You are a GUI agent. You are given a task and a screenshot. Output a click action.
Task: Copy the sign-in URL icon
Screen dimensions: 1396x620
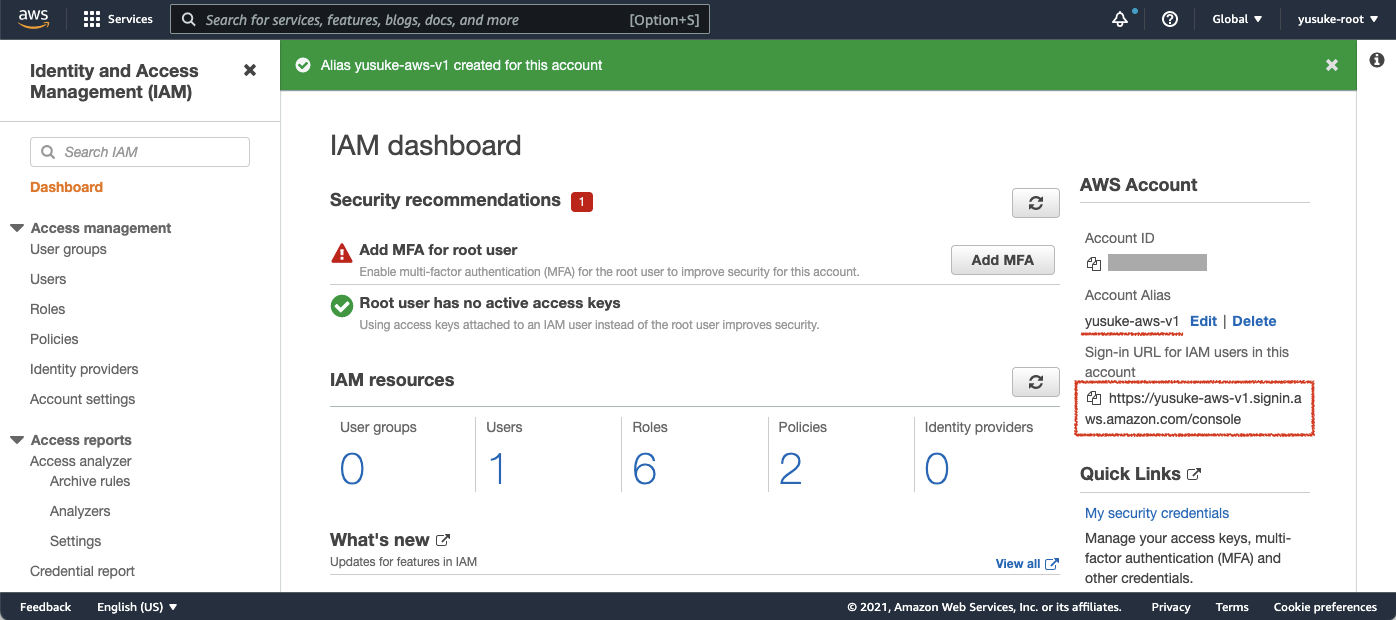(x=1094, y=399)
